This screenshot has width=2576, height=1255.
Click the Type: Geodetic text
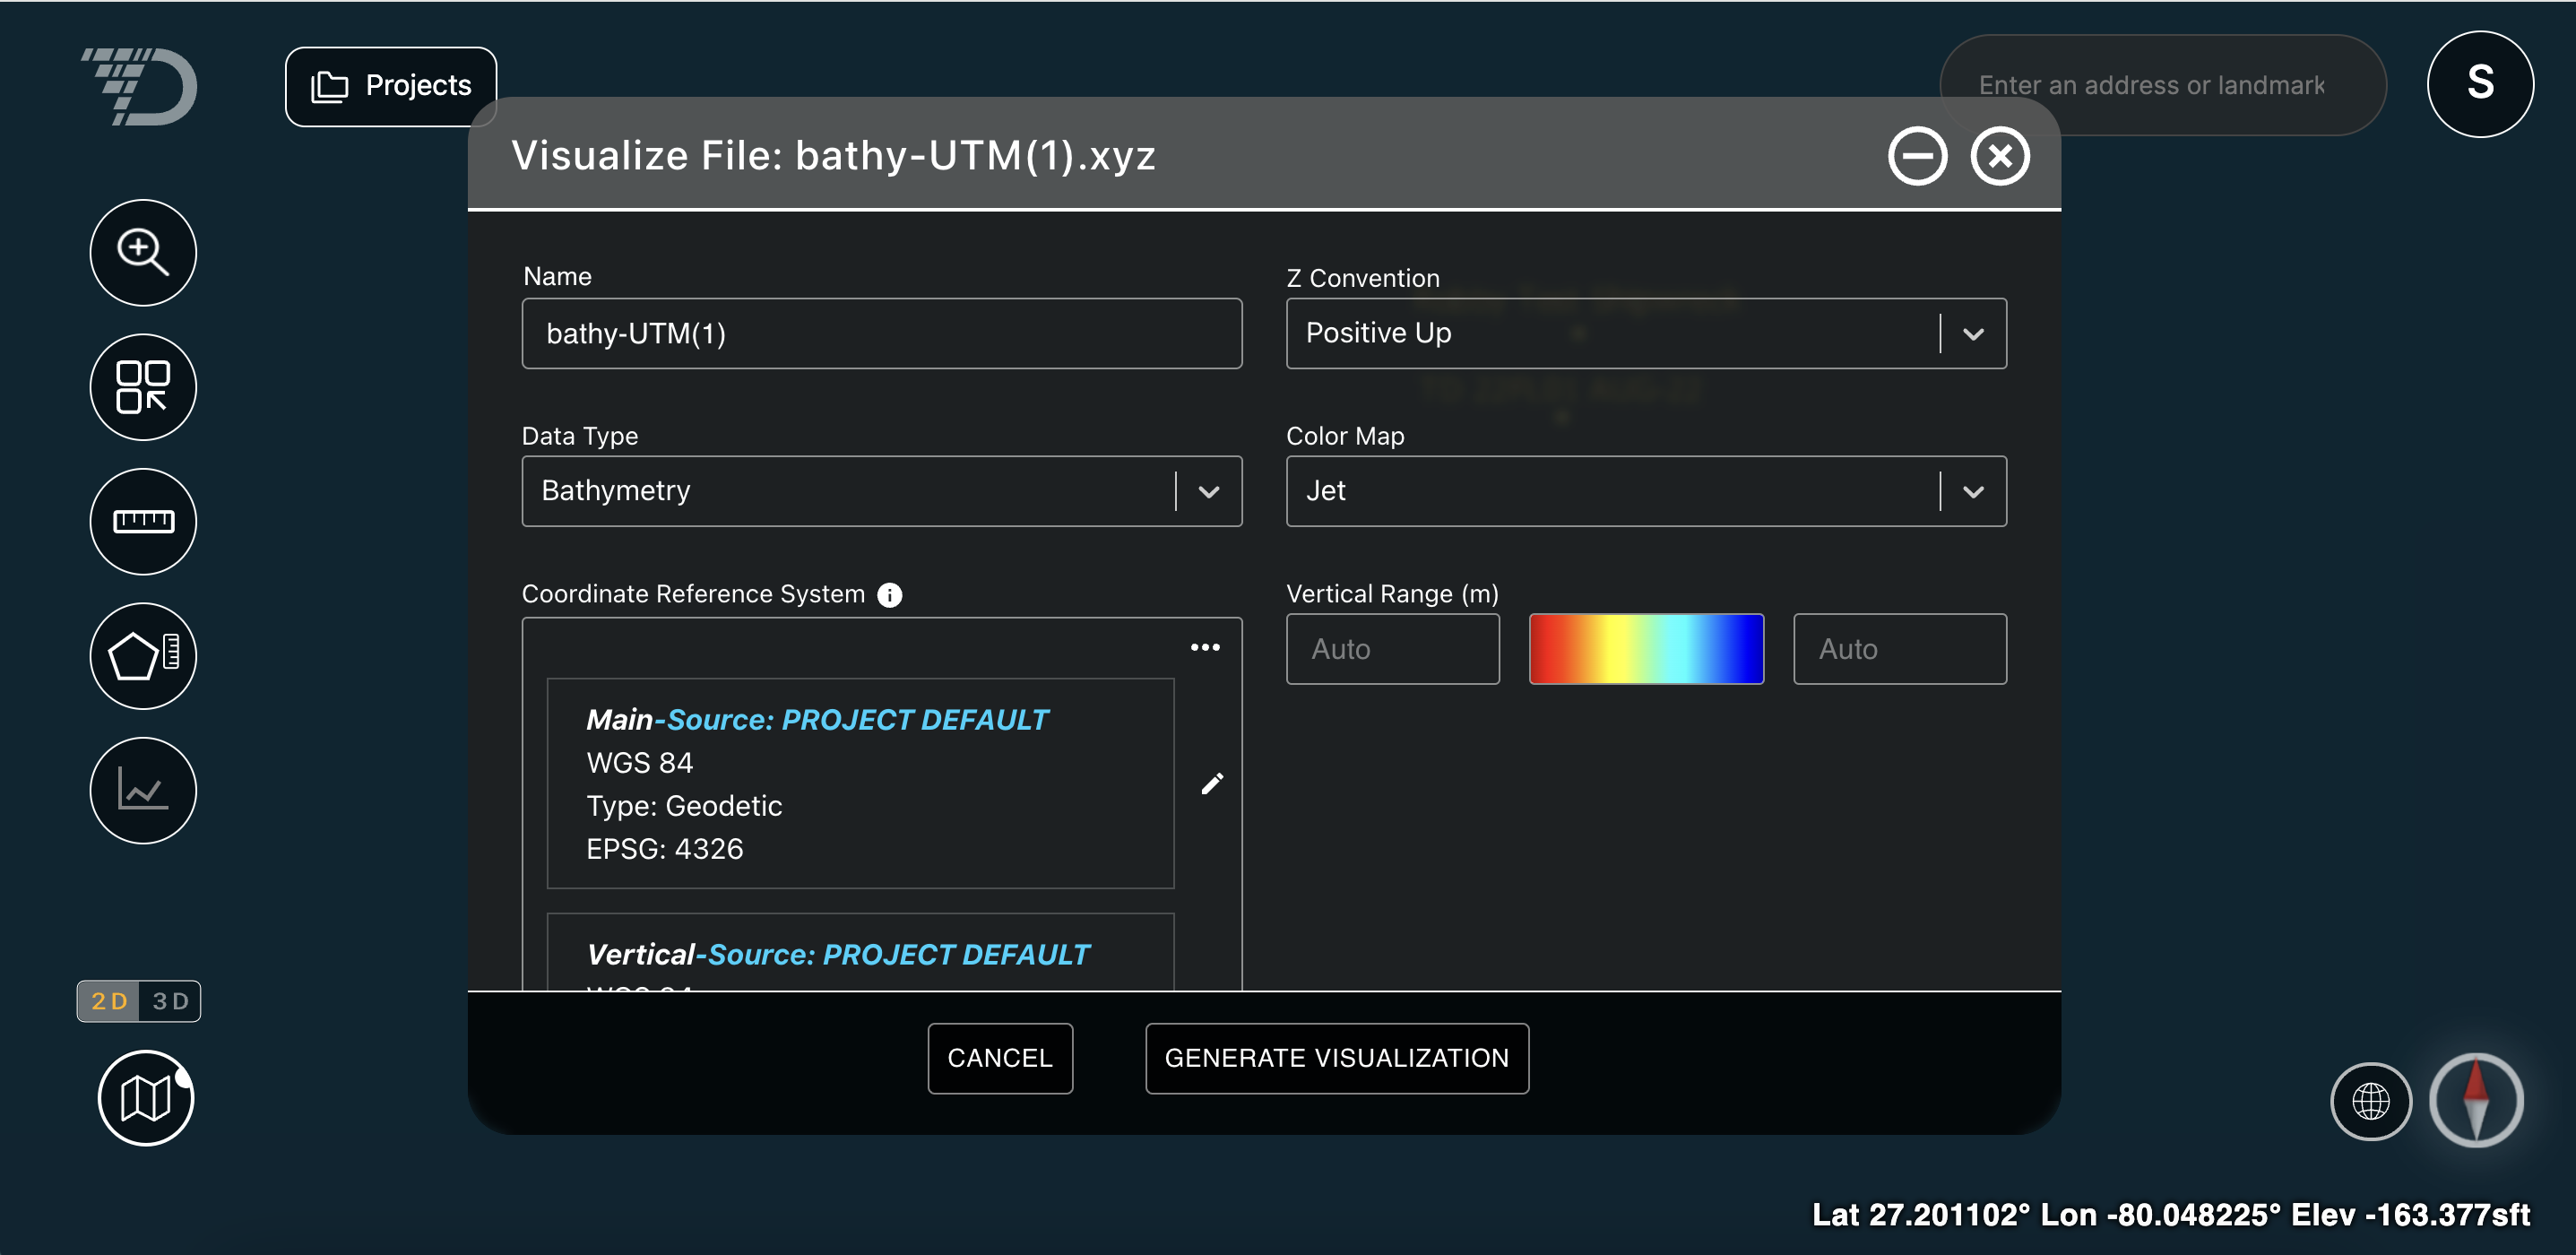(x=684, y=806)
